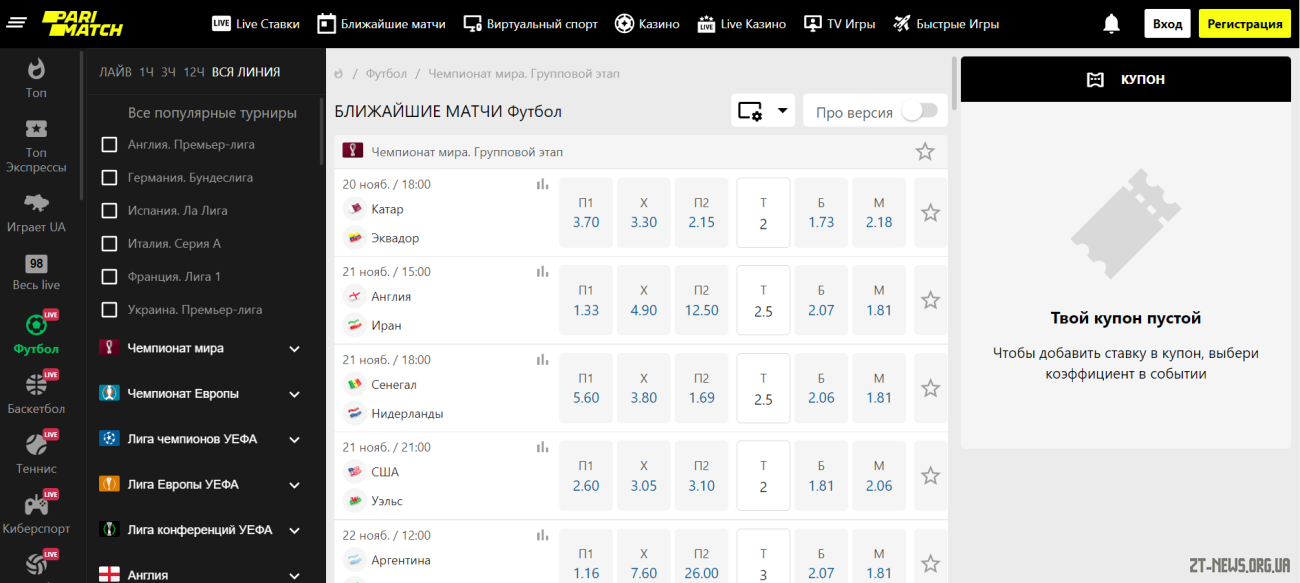1300x583 pixels.
Task: Select 12Ч time filter tab
Action: coord(194,72)
